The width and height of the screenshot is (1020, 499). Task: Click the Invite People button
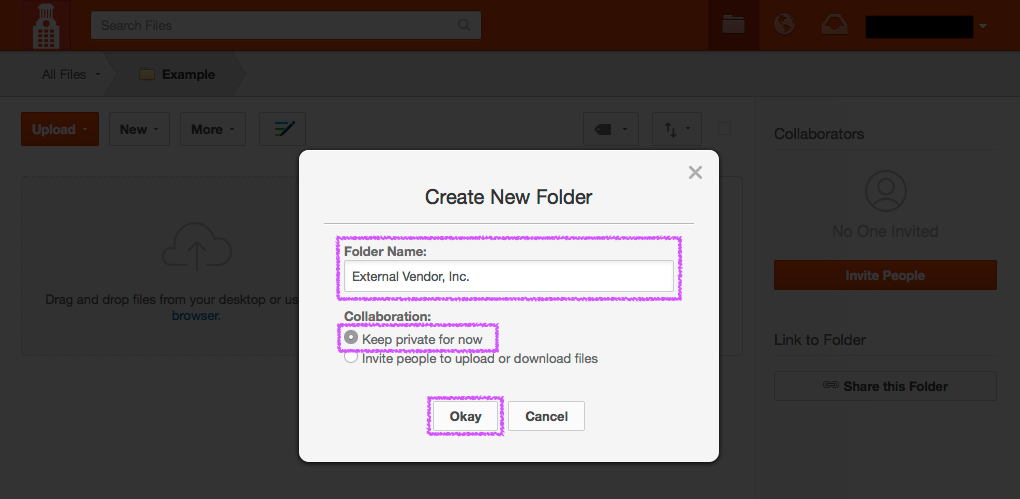[885, 275]
